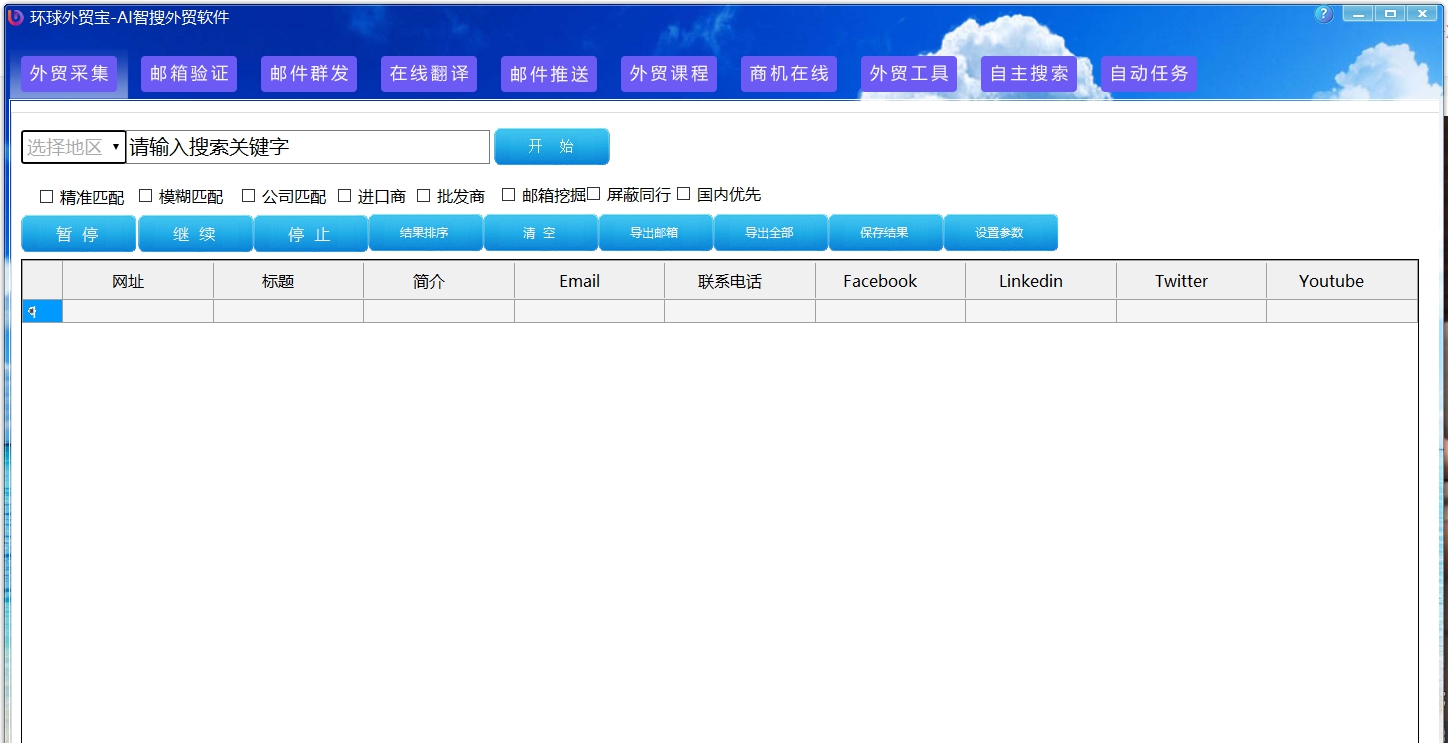Switch to 自主搜索 mode
Image resolution: width=1448 pixels, height=743 pixels.
tap(1028, 73)
